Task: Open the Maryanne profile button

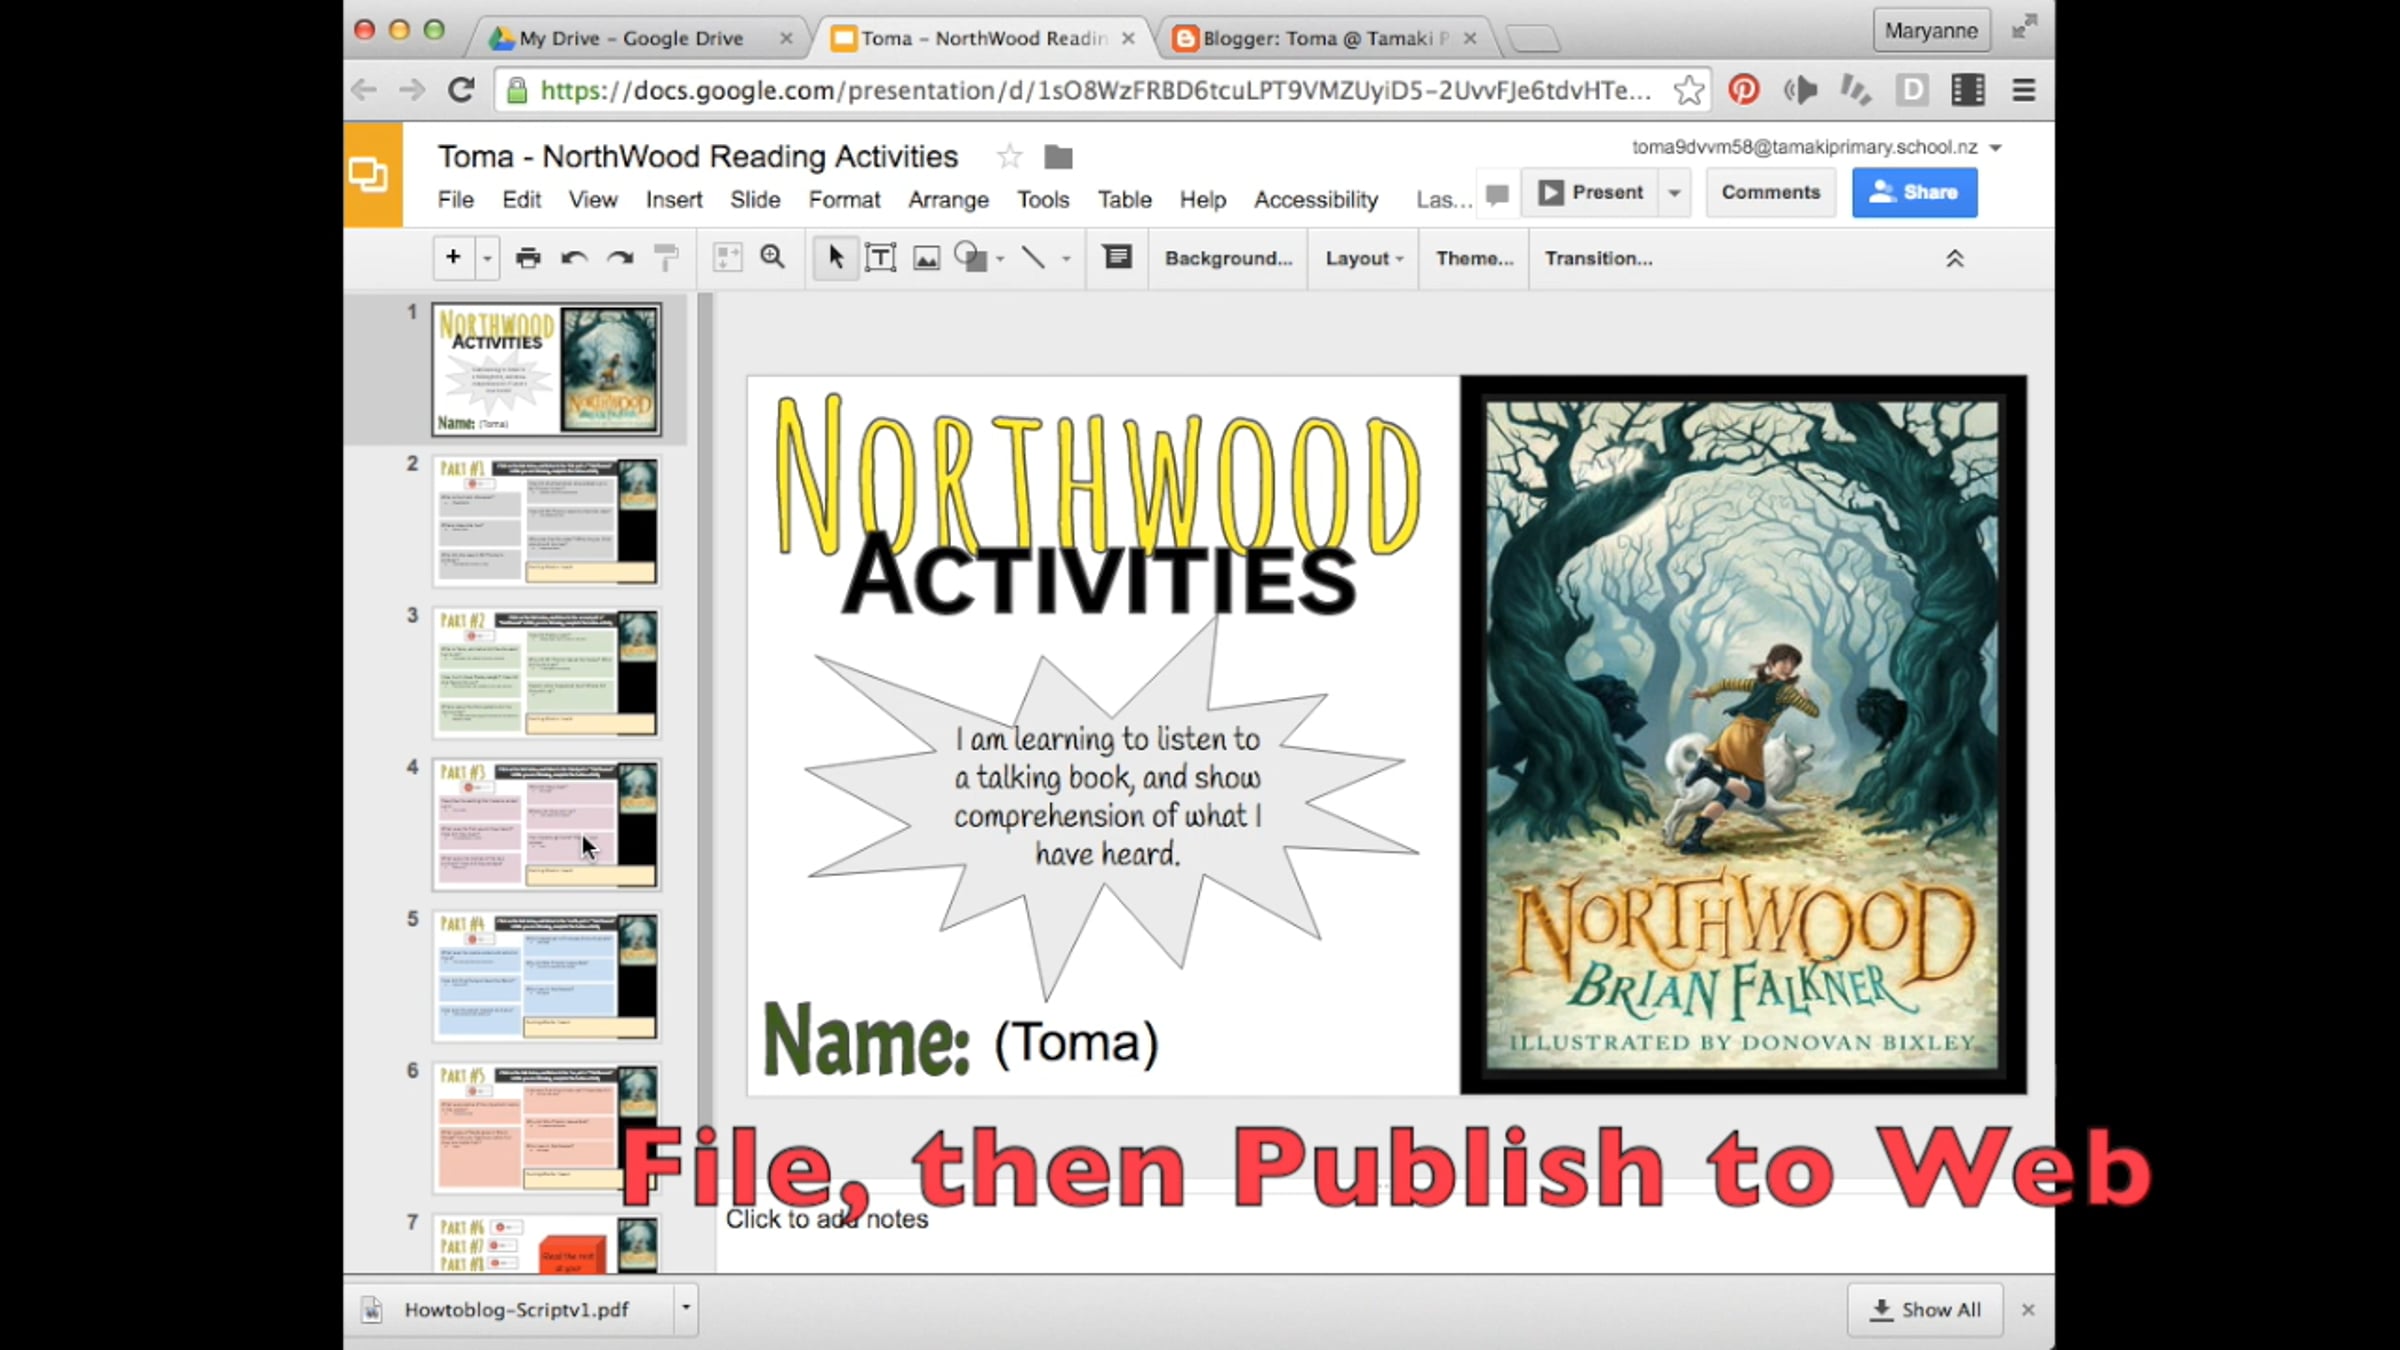Action: pos(1931,30)
